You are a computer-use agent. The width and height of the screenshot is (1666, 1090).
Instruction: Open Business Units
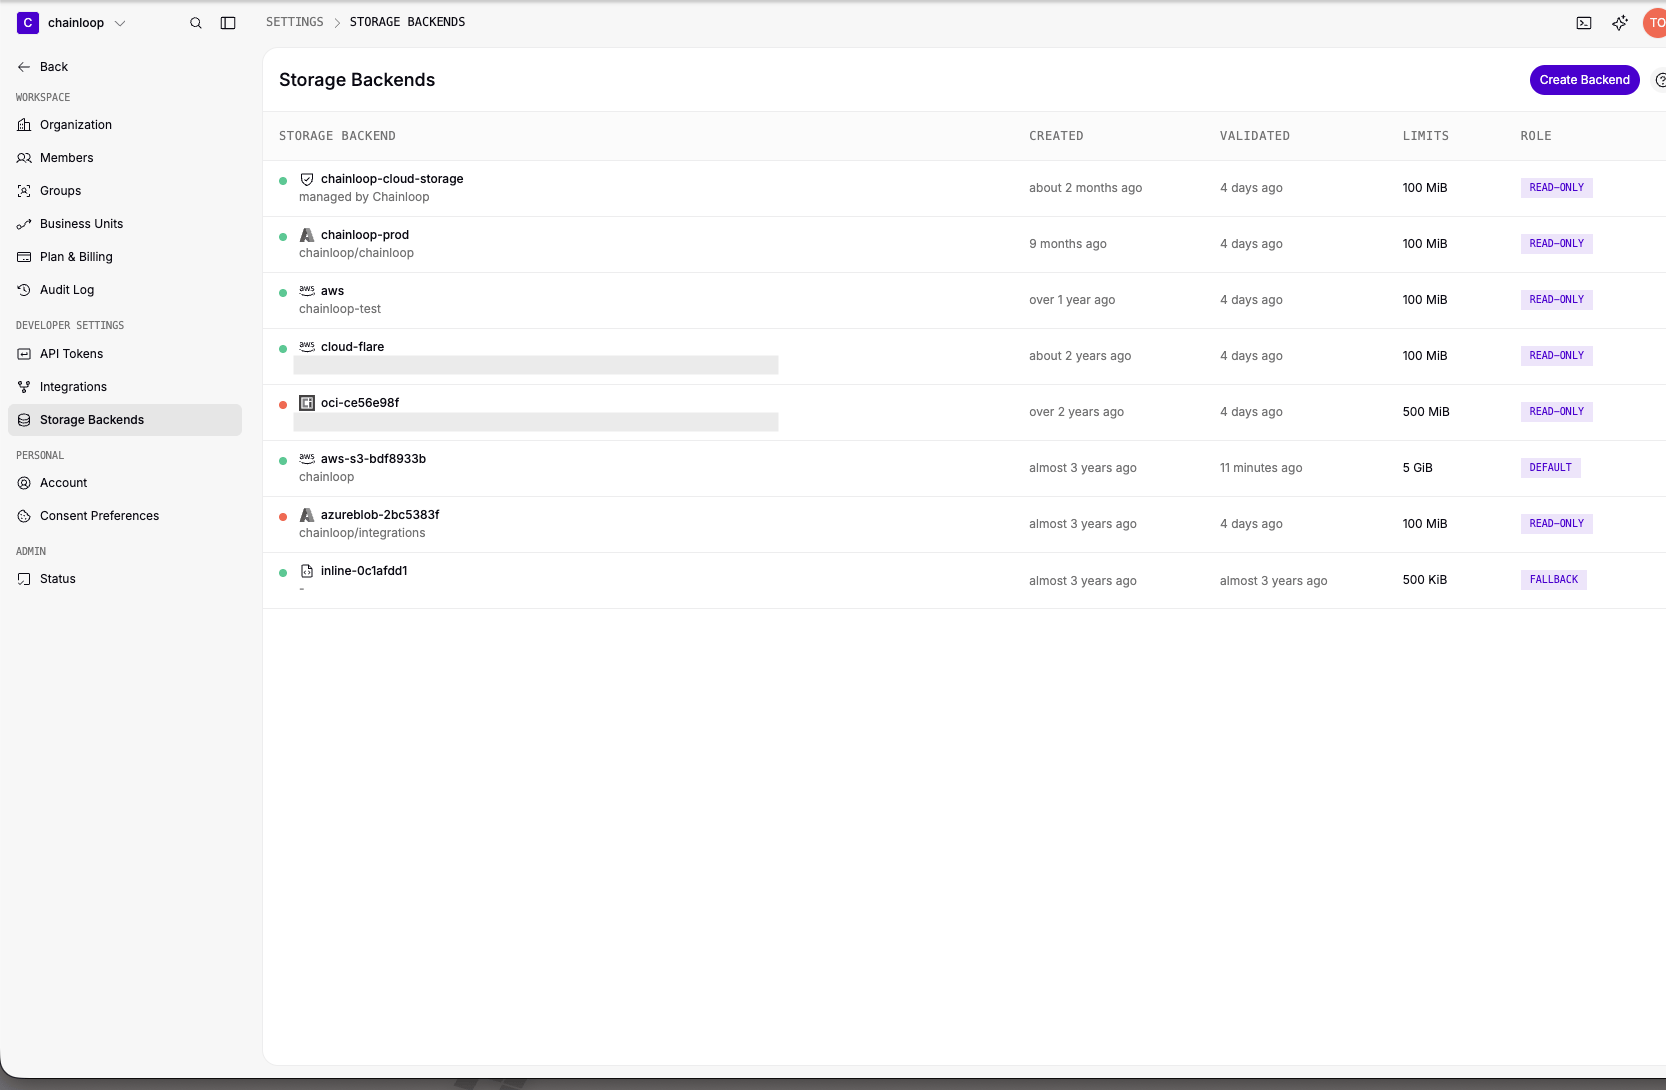pyautogui.click(x=125, y=224)
